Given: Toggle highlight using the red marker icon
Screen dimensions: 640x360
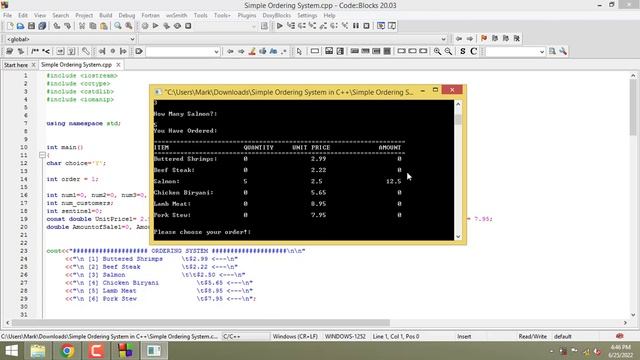Looking at the screenshot, I should (252, 51).
